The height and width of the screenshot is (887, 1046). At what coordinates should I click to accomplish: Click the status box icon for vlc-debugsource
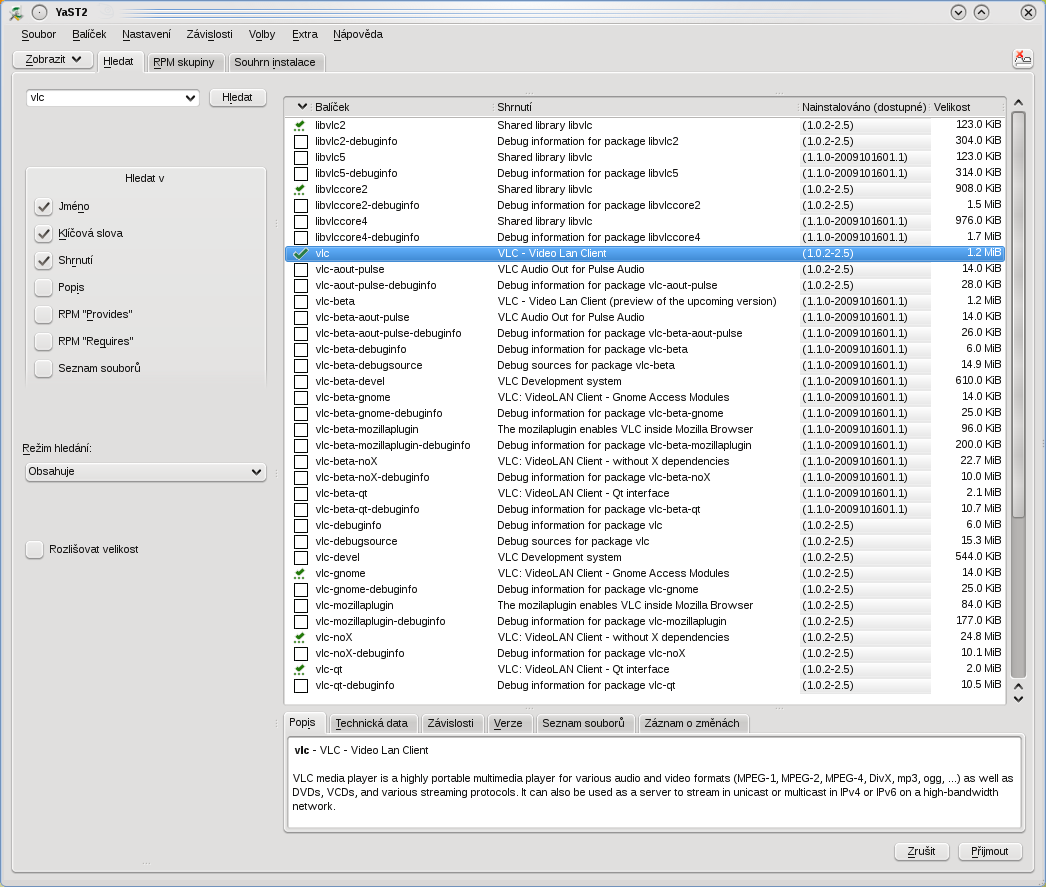click(x=301, y=542)
